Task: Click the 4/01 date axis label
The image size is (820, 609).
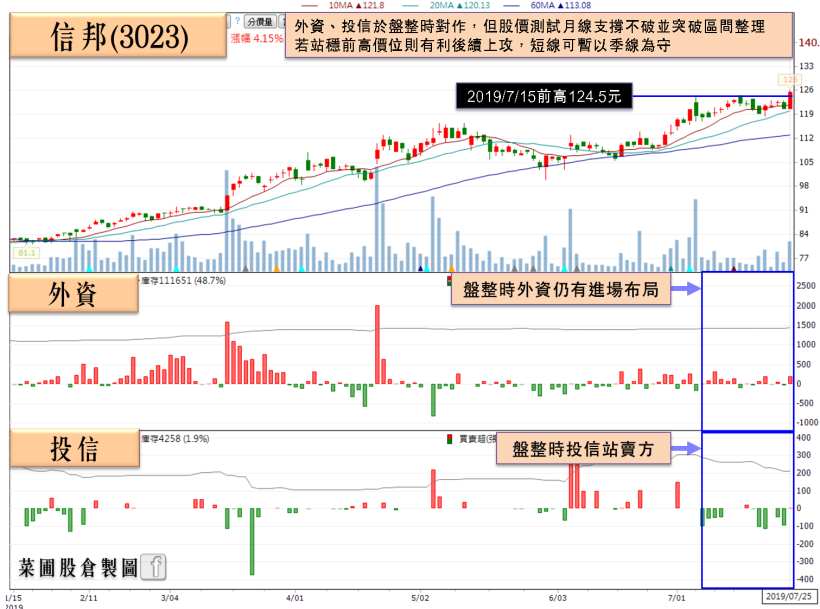Action: [x=295, y=597]
